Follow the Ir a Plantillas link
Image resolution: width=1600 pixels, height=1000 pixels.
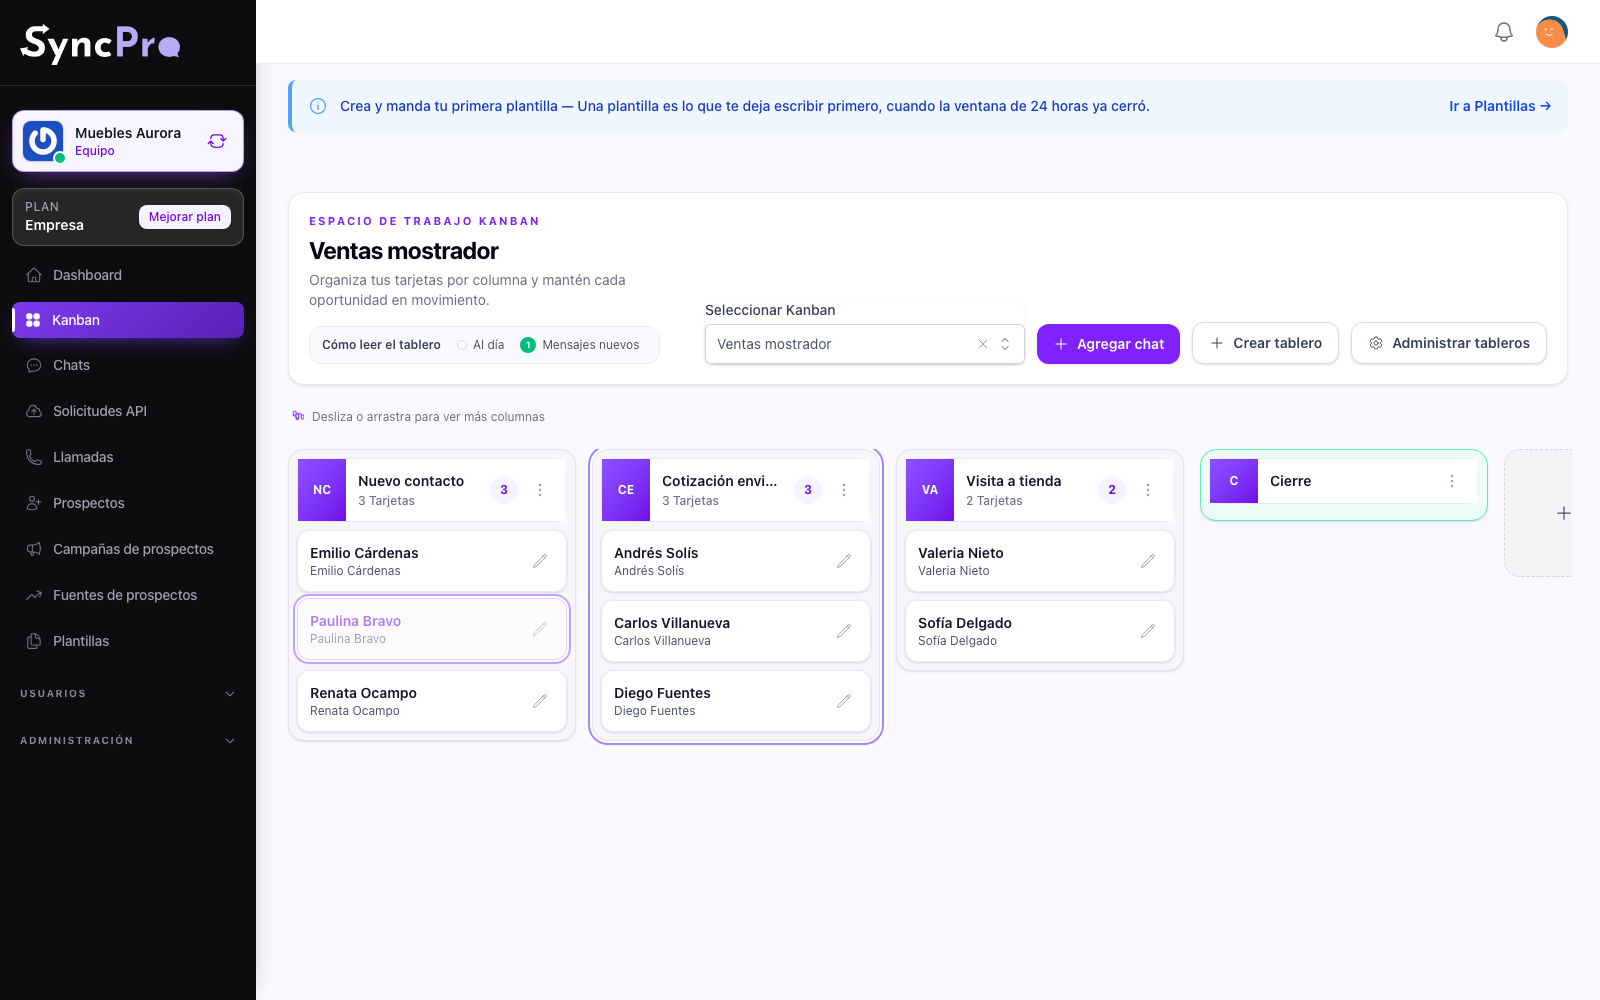(x=1500, y=106)
